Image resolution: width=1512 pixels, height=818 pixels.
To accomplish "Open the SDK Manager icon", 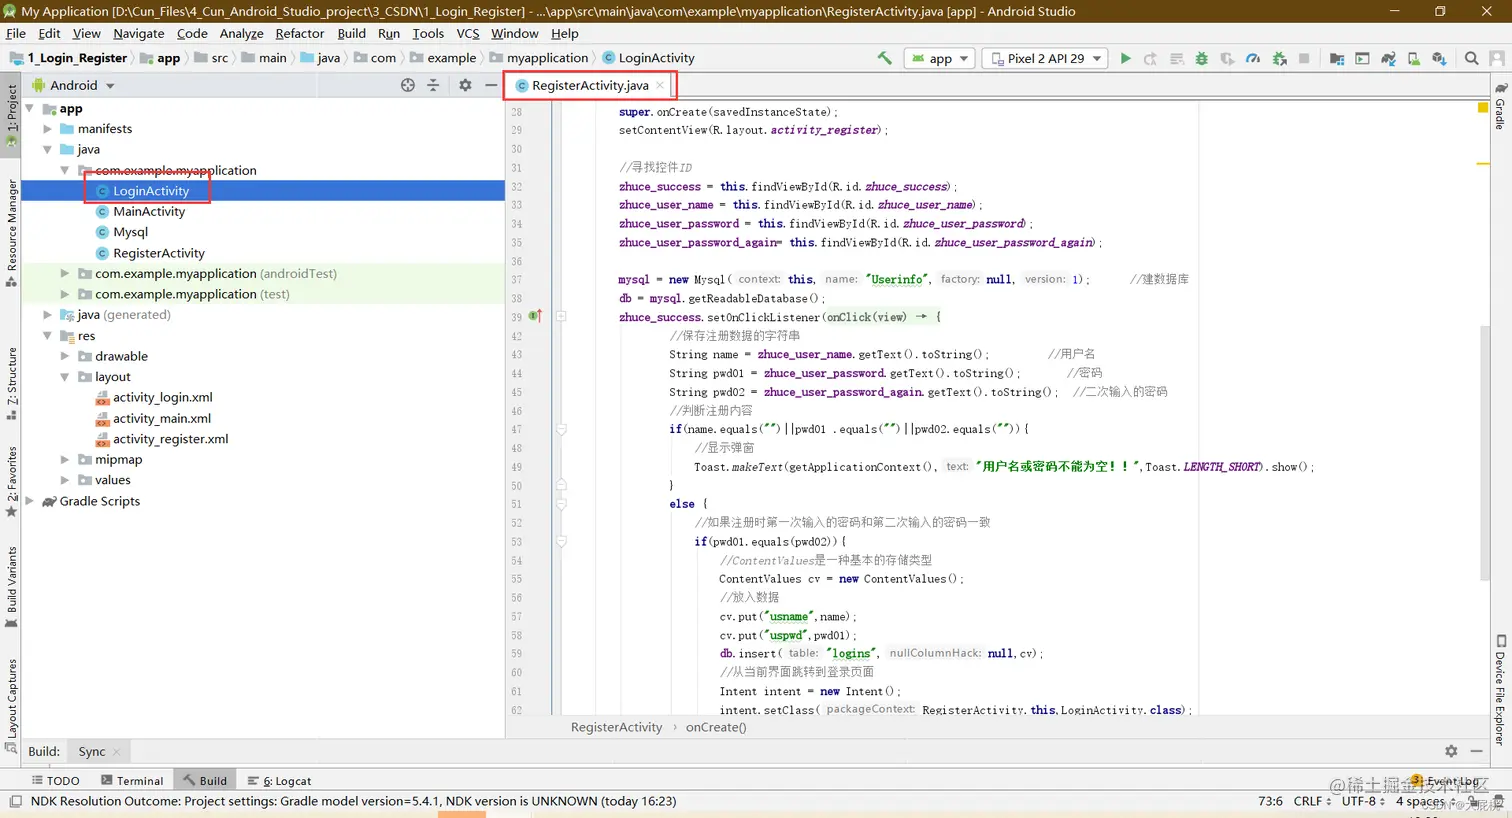I will coord(1439,58).
